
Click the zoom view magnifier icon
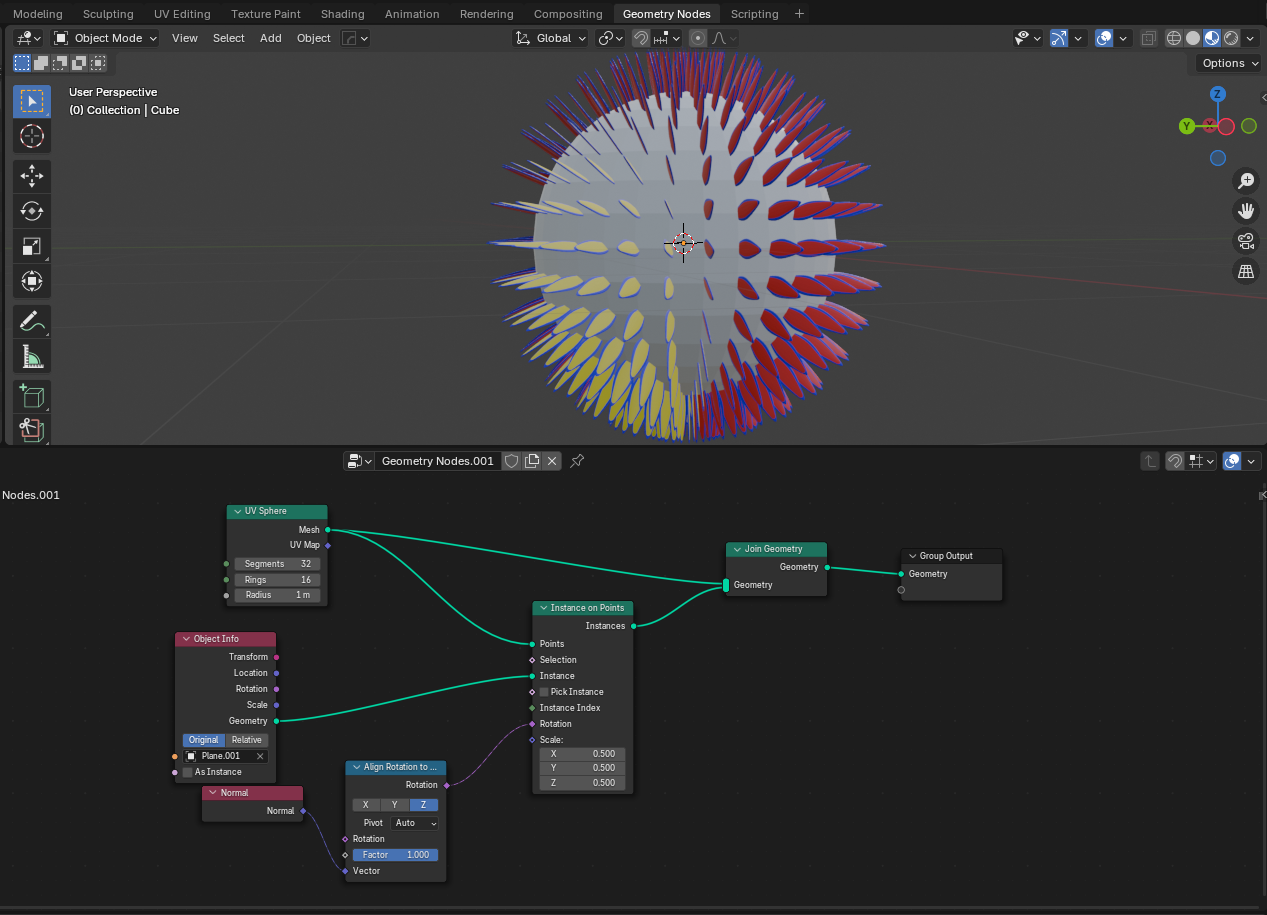1246,181
